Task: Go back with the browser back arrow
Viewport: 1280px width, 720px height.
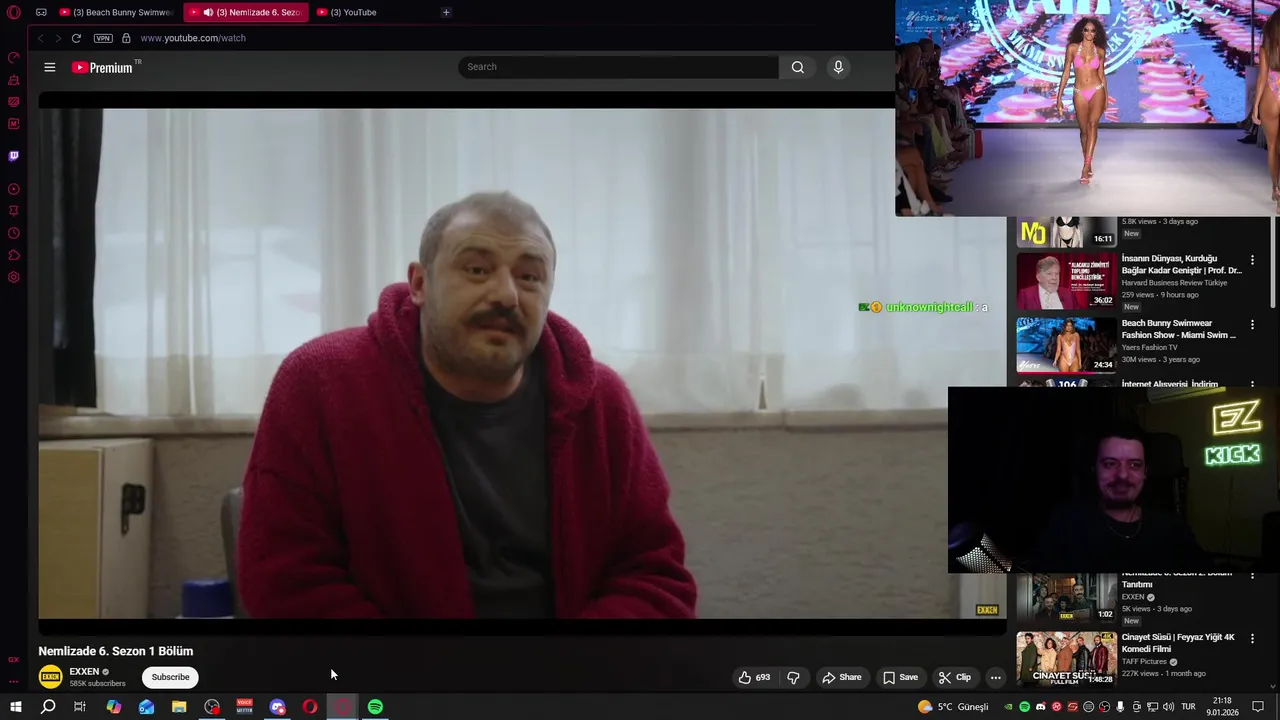Action: (40, 38)
